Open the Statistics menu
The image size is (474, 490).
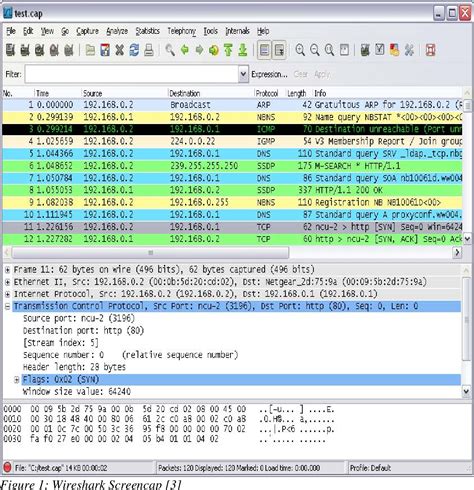point(147,31)
